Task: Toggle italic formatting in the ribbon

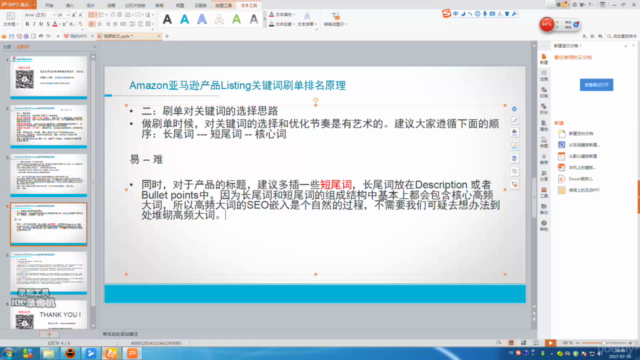Action: tap(34, 24)
